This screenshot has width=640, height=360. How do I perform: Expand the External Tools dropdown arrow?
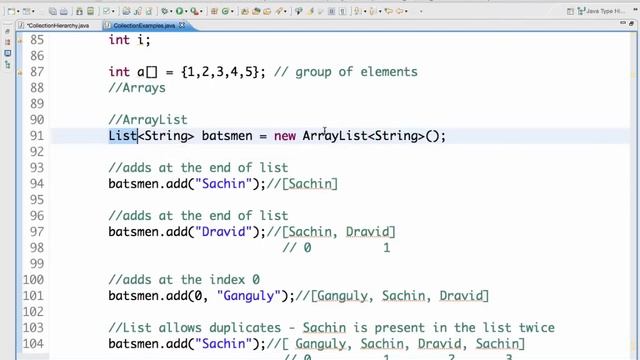point(202,11)
